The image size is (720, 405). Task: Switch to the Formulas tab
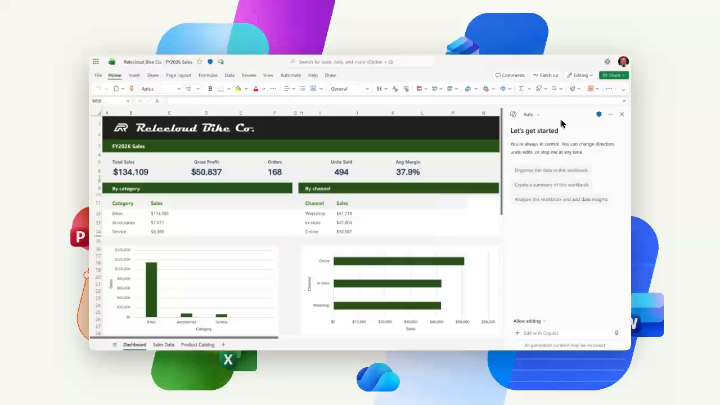coord(208,75)
